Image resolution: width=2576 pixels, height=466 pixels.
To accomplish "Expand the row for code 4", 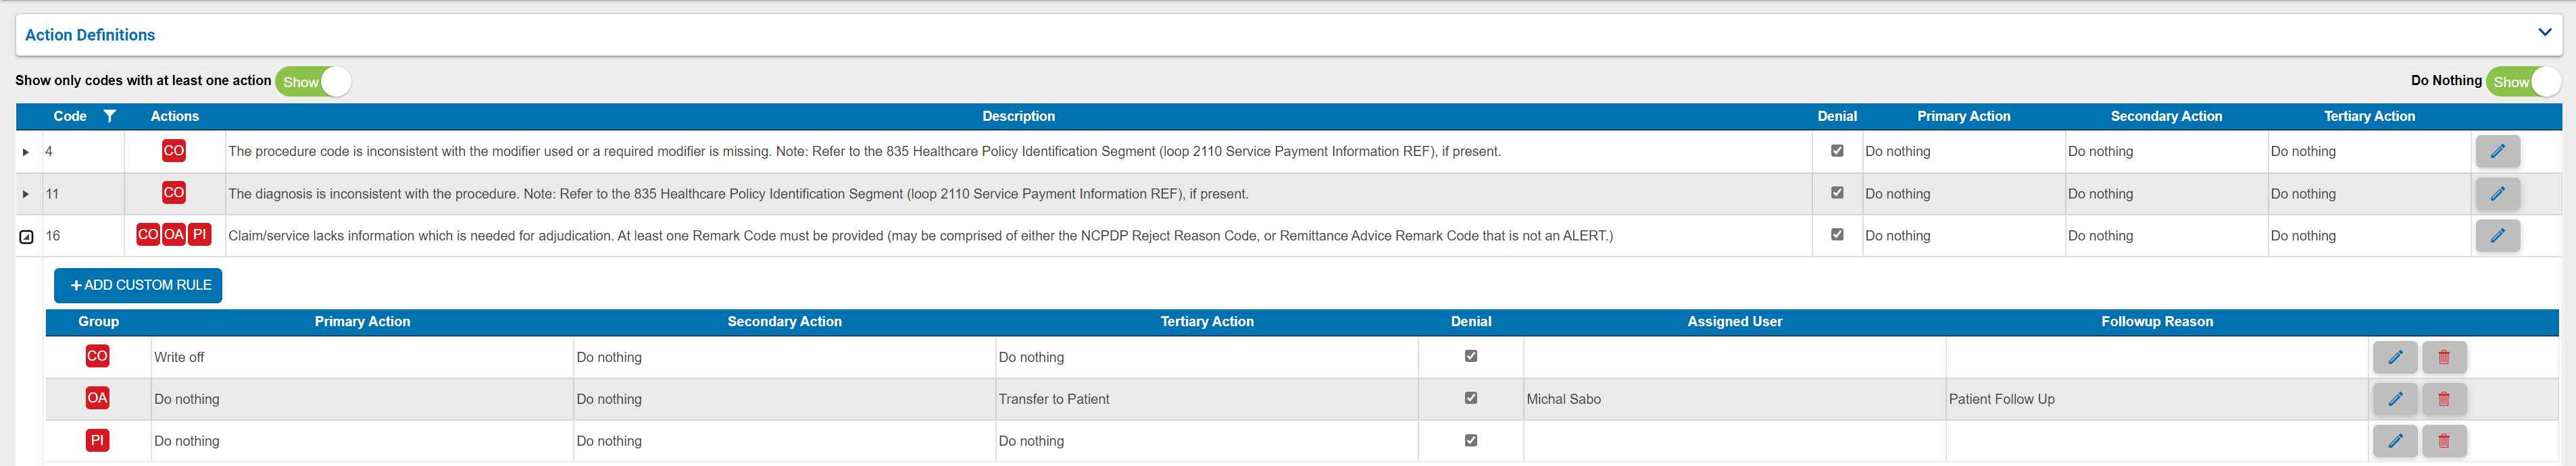I will (25, 151).
